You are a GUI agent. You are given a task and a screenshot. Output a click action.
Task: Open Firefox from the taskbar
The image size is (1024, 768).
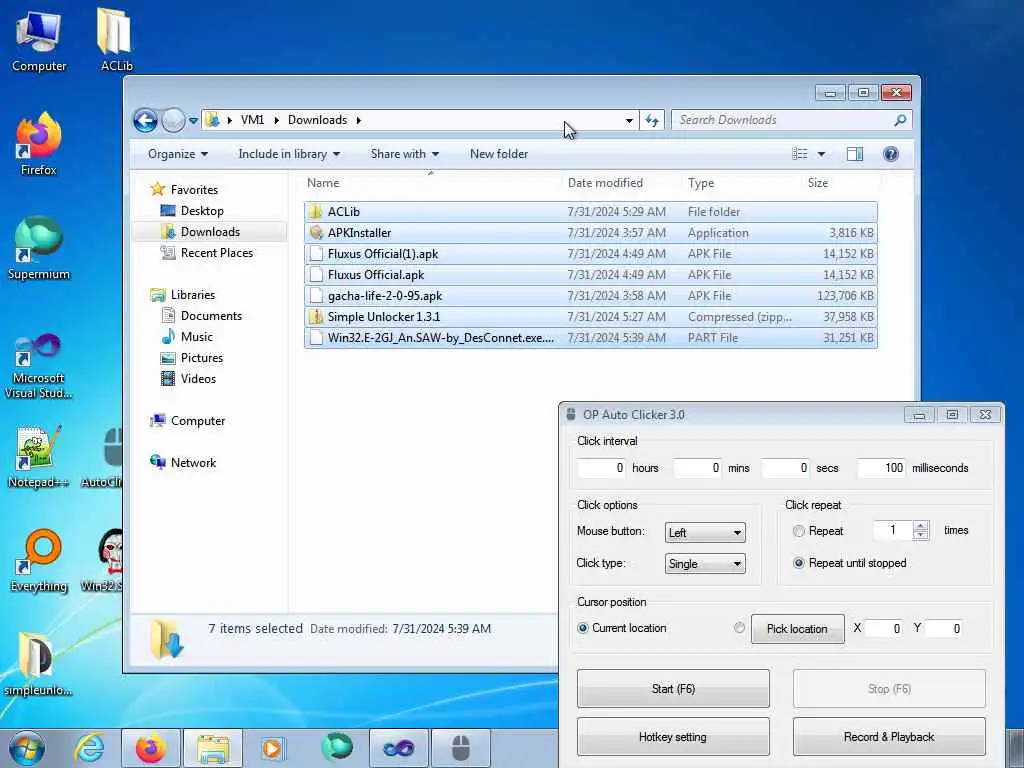[x=150, y=748]
